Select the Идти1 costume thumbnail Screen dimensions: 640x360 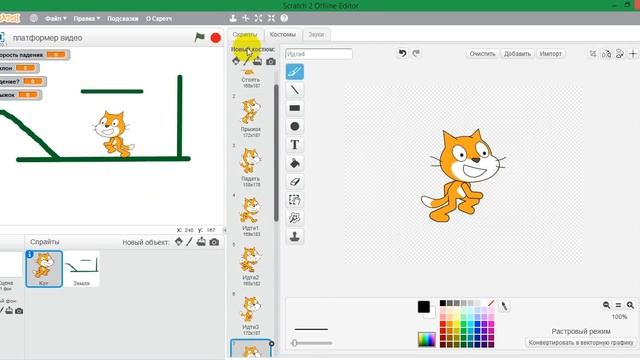coord(251,215)
